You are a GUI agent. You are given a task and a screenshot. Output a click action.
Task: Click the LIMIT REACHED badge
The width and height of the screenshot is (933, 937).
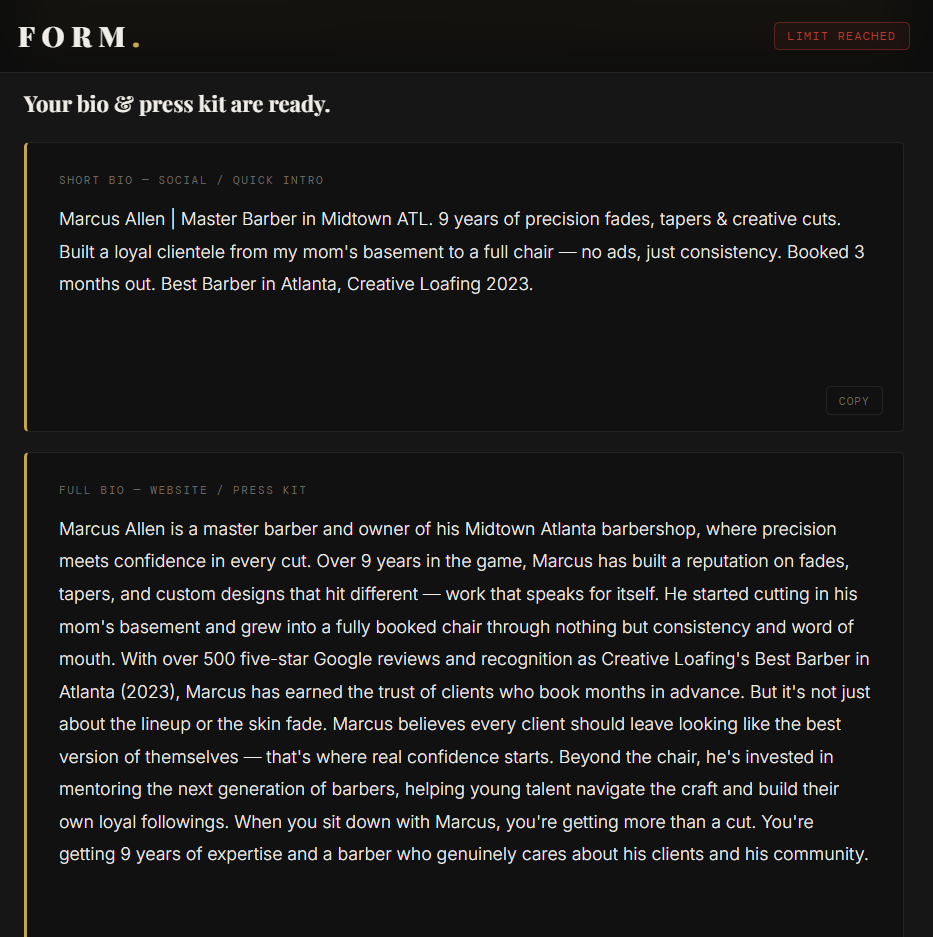click(x=841, y=35)
